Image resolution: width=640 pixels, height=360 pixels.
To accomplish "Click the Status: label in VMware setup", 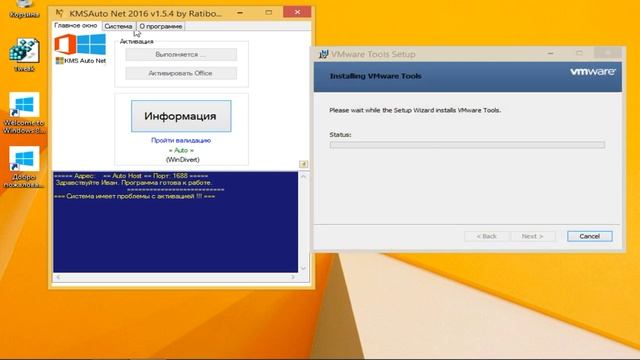I will coord(340,135).
